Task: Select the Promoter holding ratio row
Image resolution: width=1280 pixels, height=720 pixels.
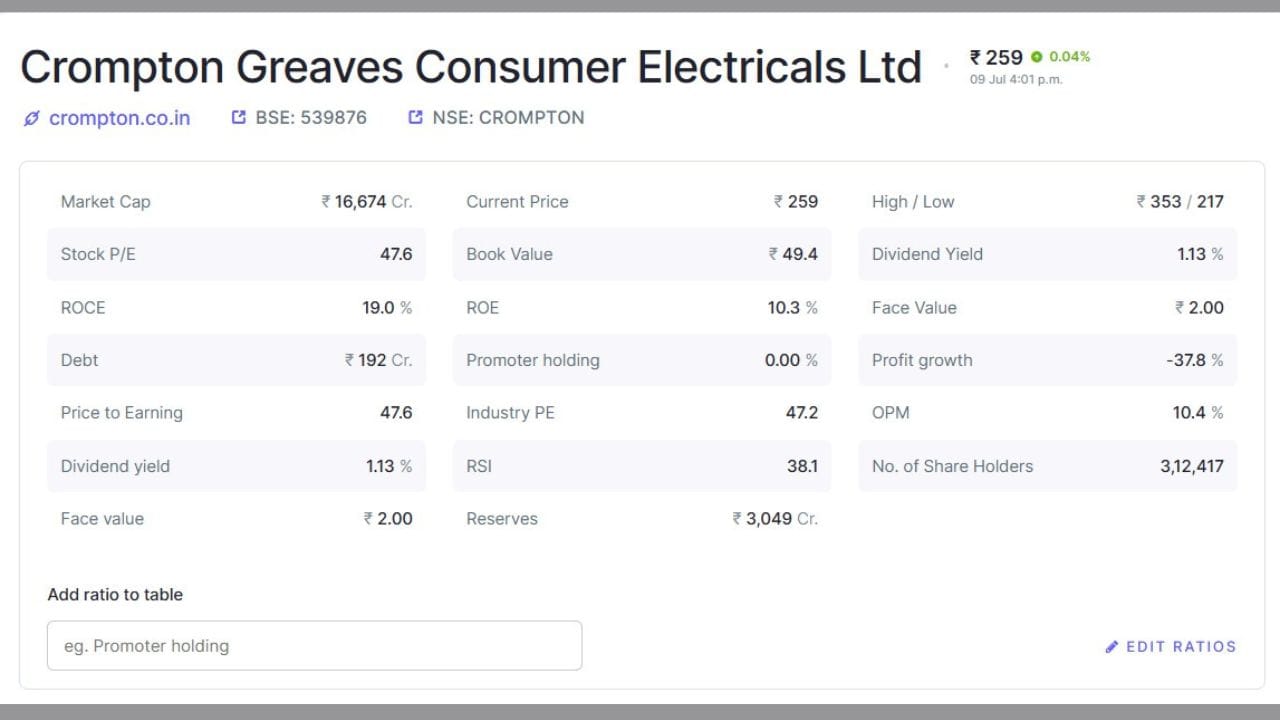Action: [x=642, y=360]
